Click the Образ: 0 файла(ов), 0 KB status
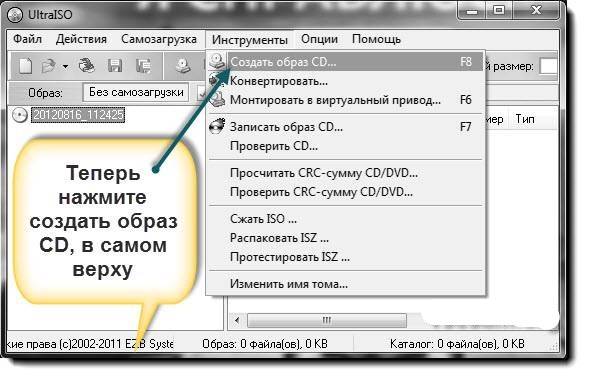Viewport: 597px width, 388px height. [265, 344]
